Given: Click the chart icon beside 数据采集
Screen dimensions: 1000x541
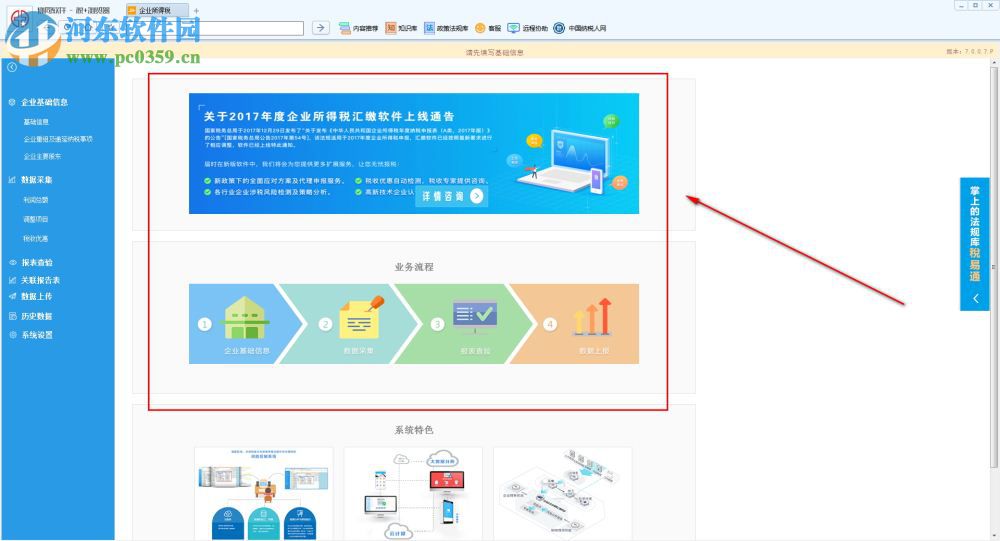Looking at the screenshot, I should tap(12, 180).
